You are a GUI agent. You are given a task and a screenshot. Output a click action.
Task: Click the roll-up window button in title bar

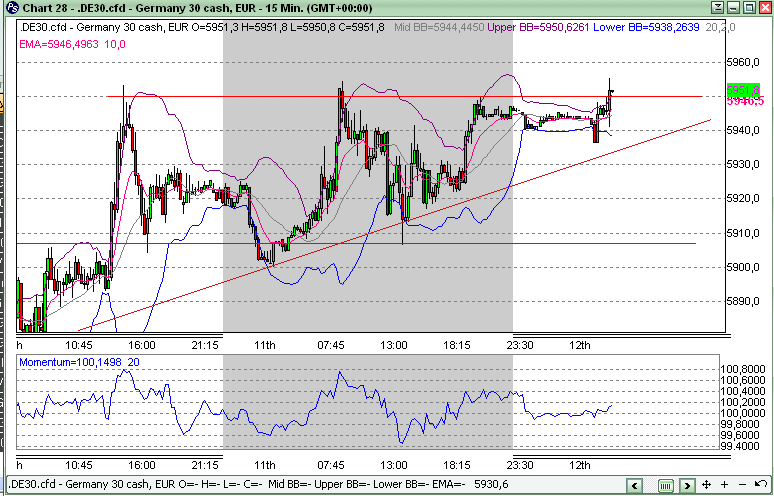(x=718, y=7)
